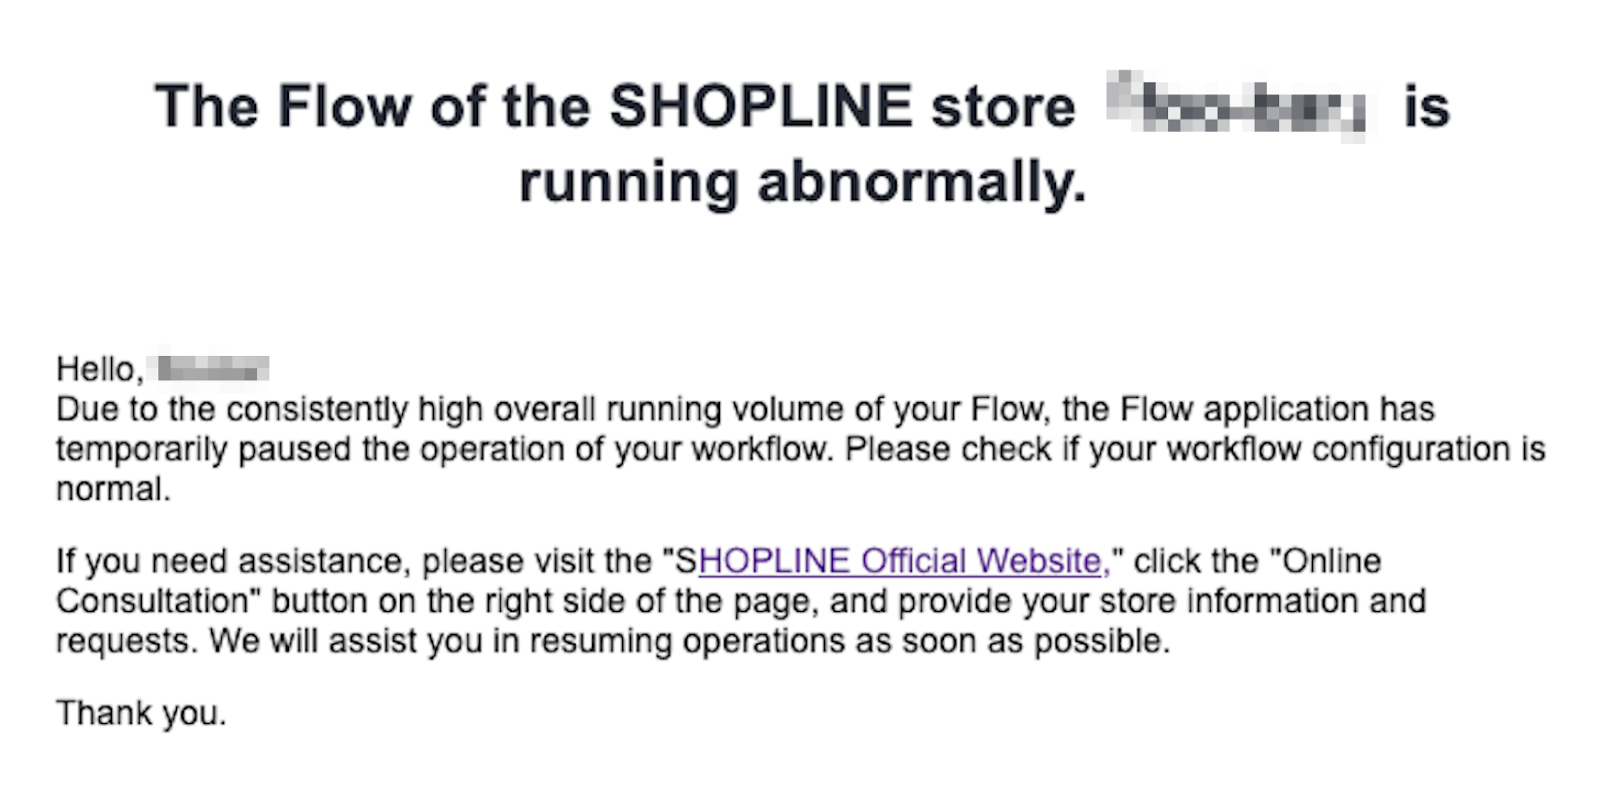Click the word "normal." ending first paragraph
Viewport: 1600px width, 788px height.
tap(113, 489)
